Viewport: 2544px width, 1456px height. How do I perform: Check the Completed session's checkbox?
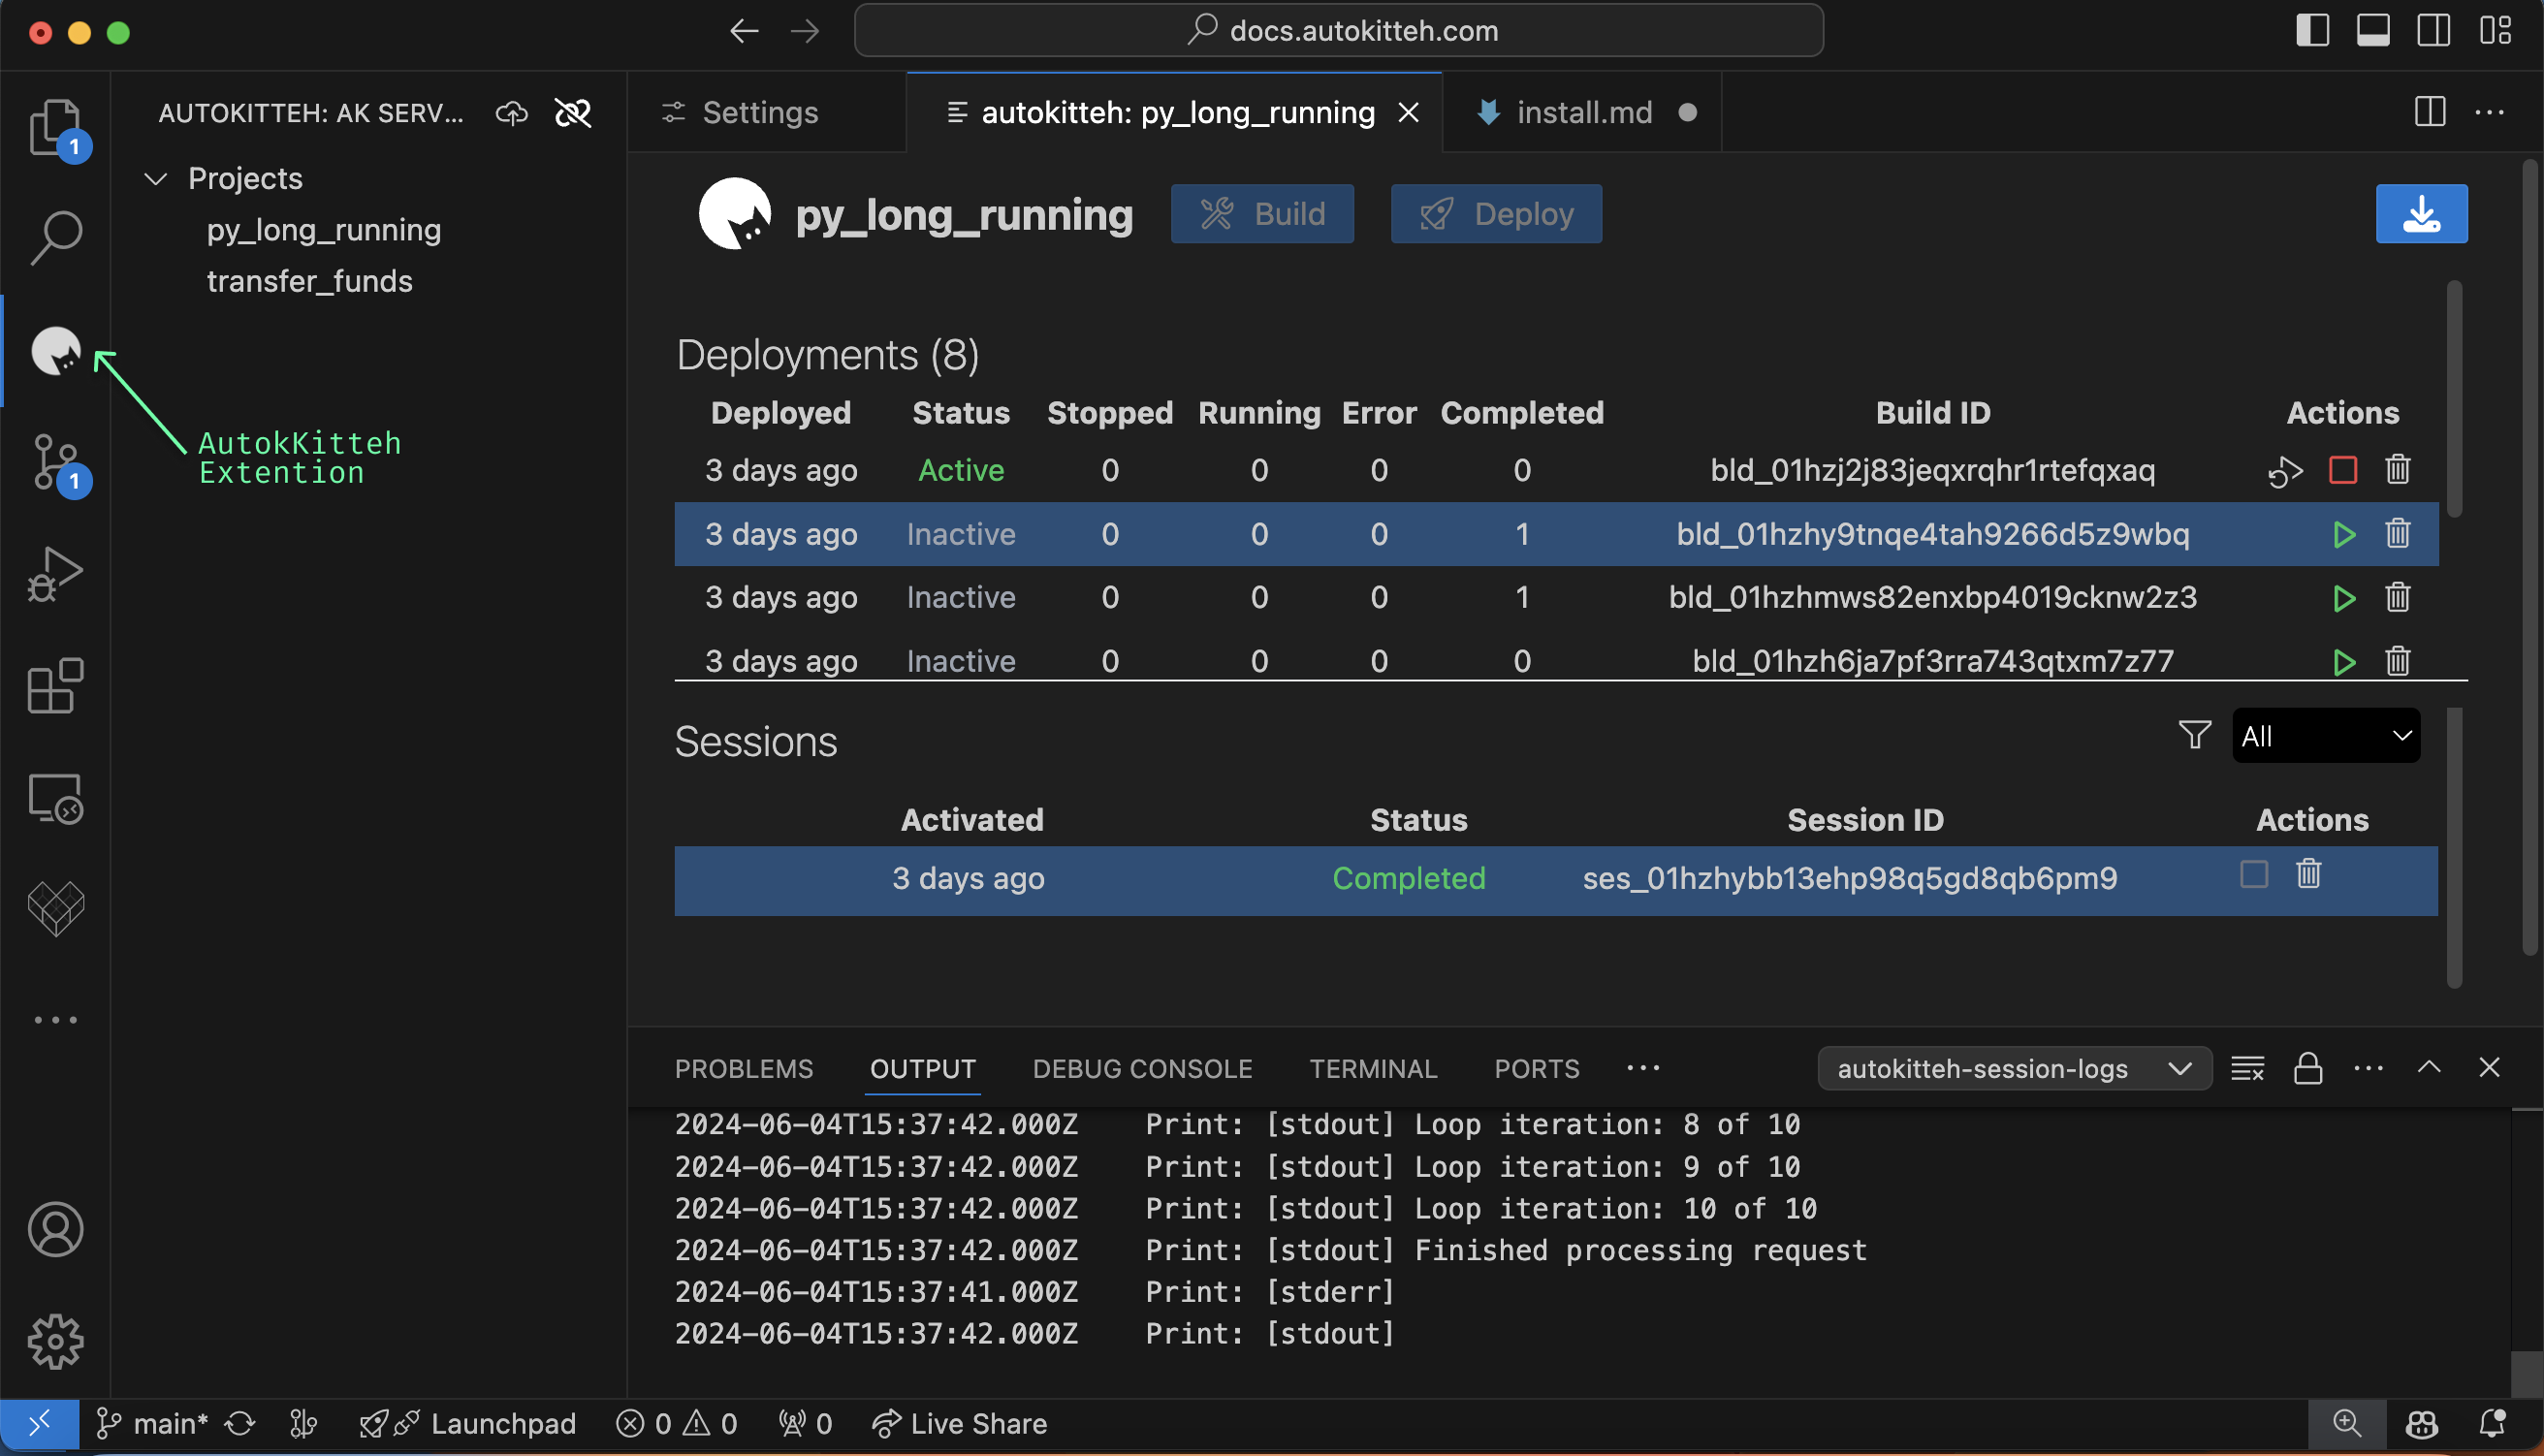pyautogui.click(x=2254, y=874)
